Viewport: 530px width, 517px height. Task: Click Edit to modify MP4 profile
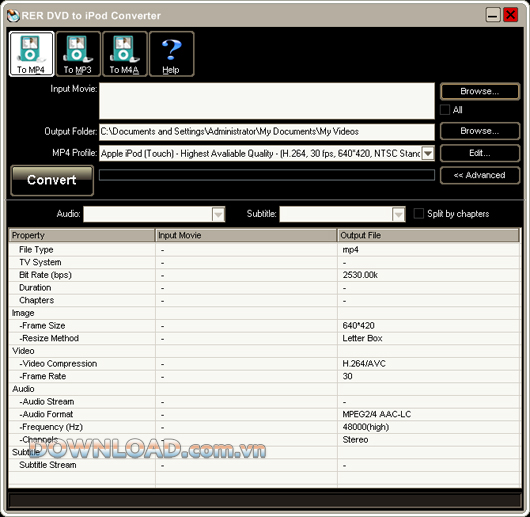[480, 153]
